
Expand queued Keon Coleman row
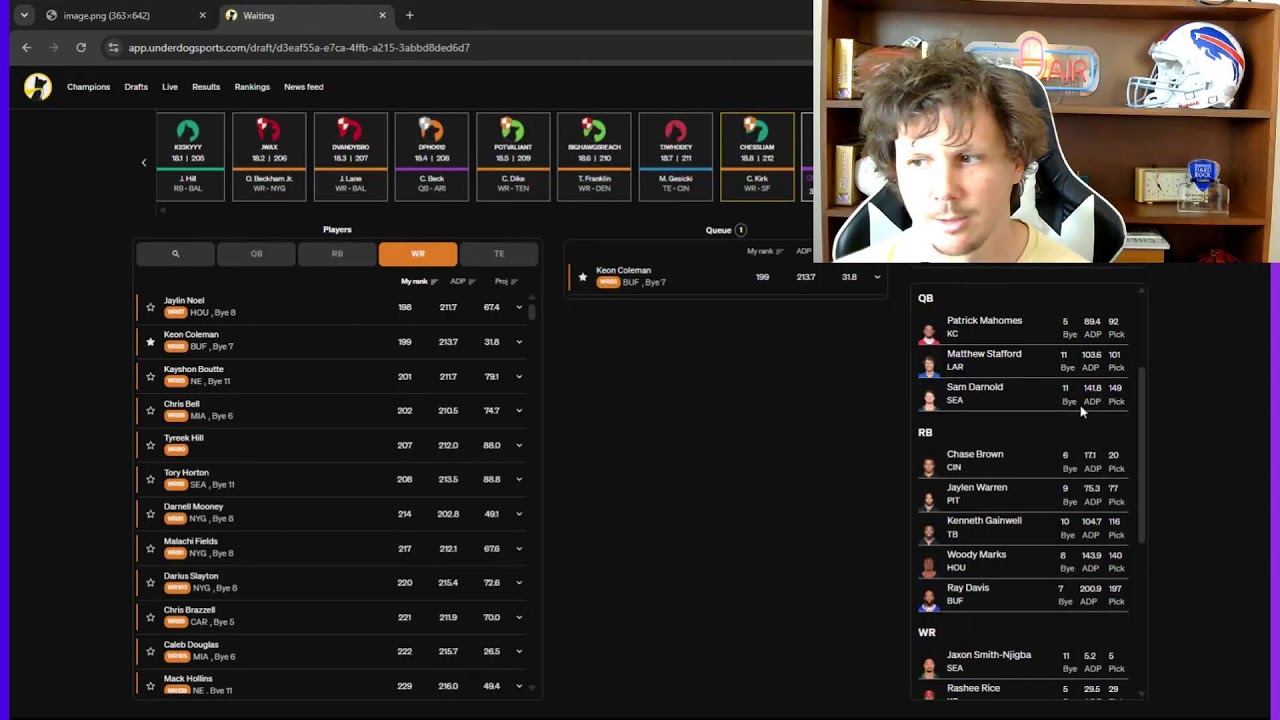tap(877, 277)
